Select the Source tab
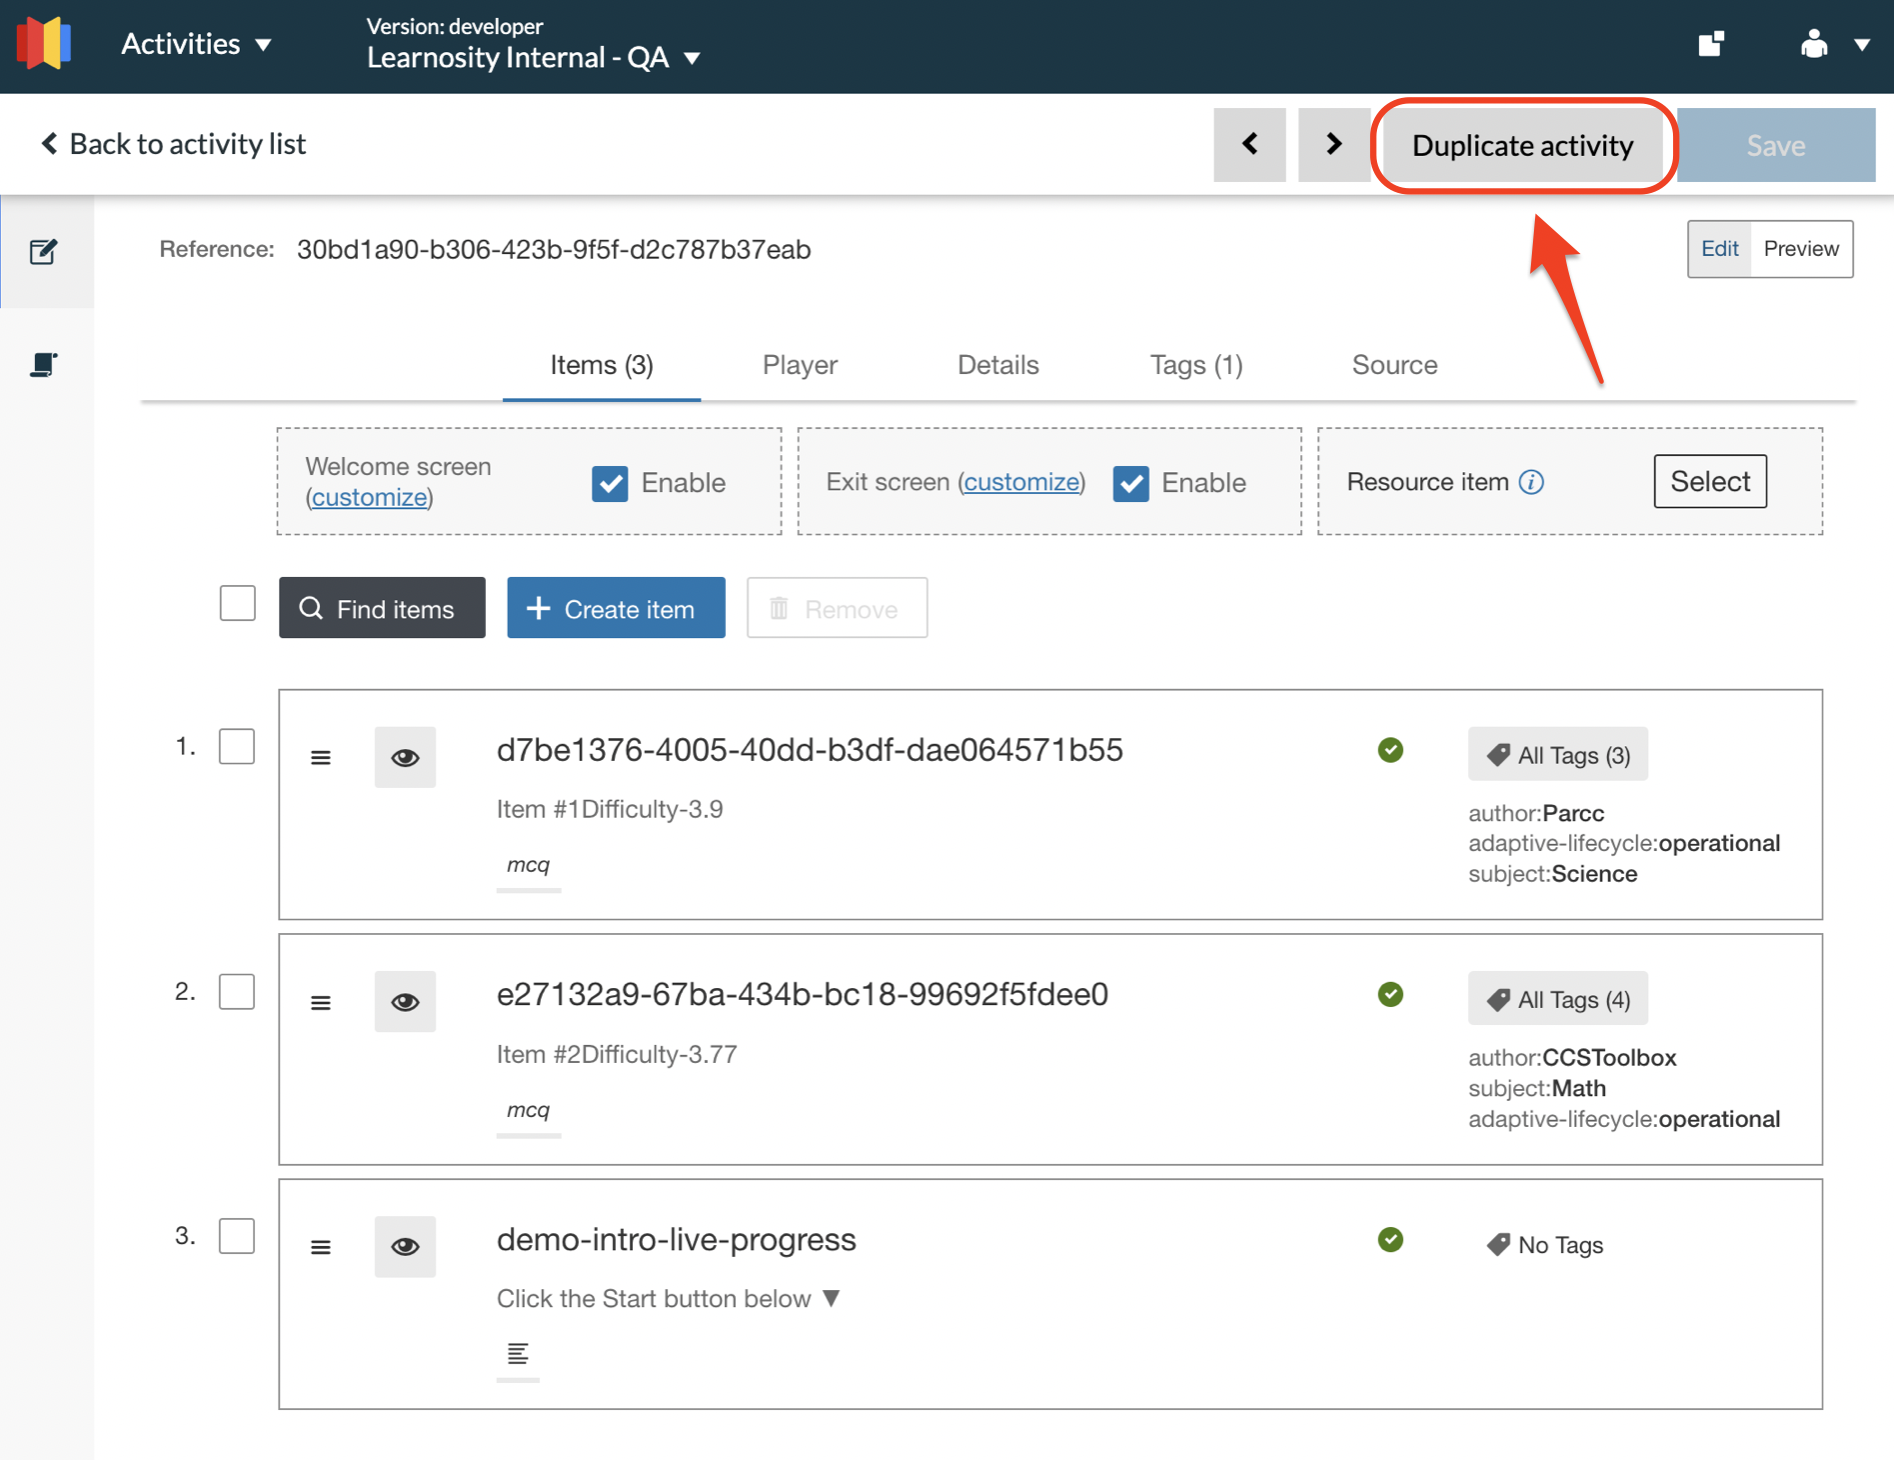 click(1394, 365)
